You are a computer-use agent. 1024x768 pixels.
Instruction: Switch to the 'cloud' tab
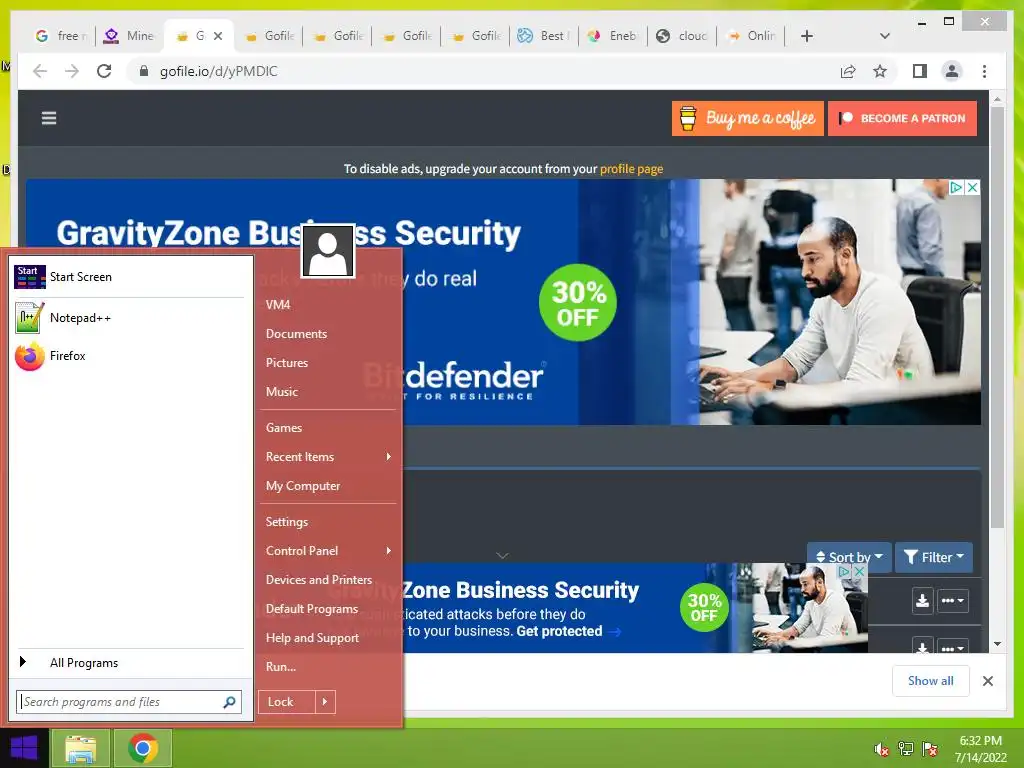[681, 36]
